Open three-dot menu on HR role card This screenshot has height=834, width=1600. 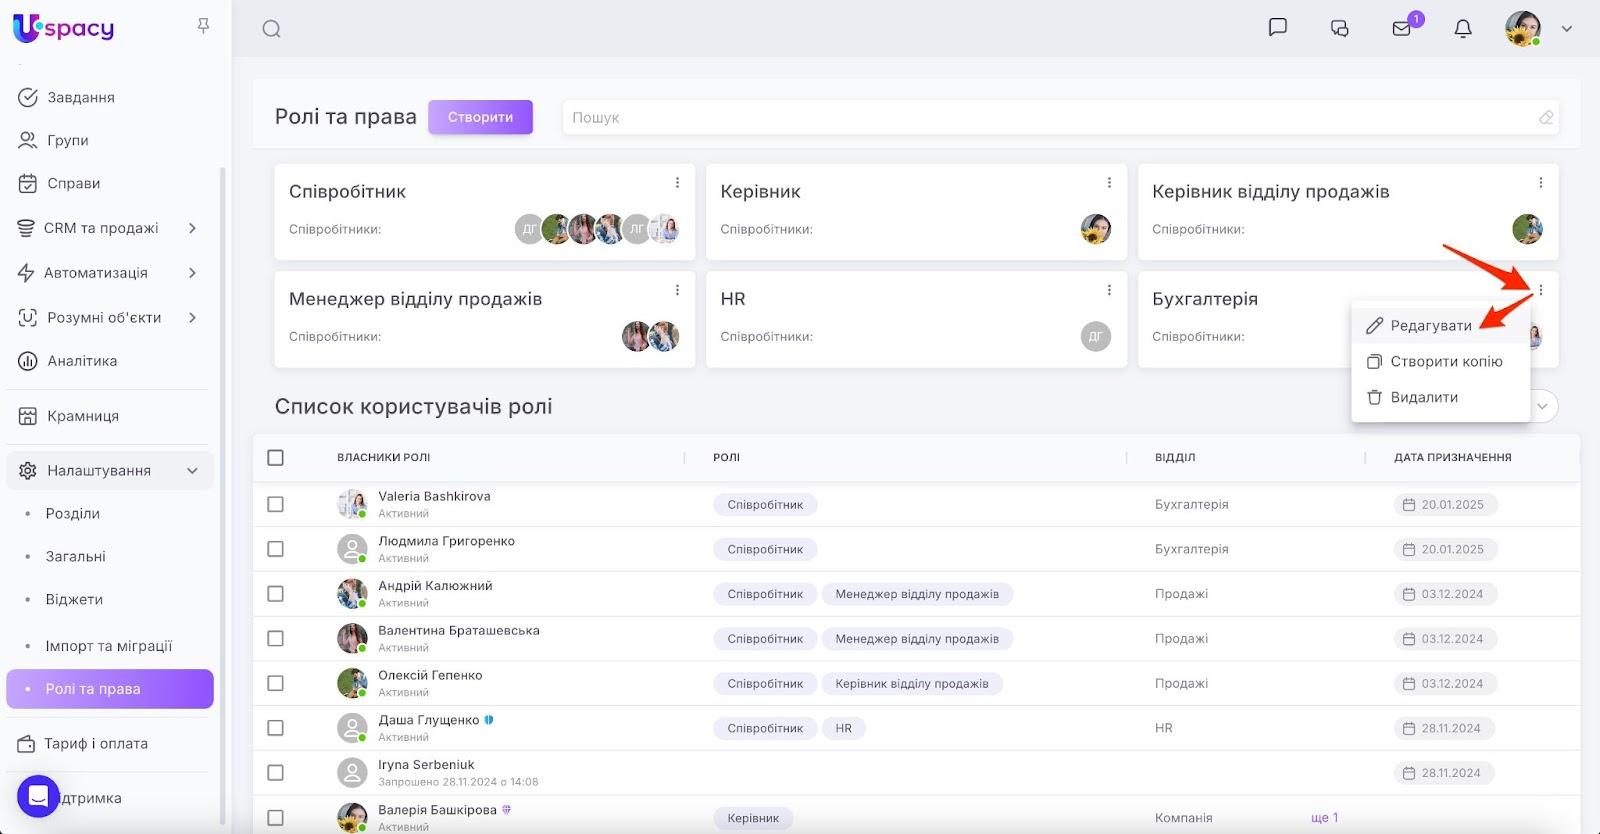click(1109, 290)
